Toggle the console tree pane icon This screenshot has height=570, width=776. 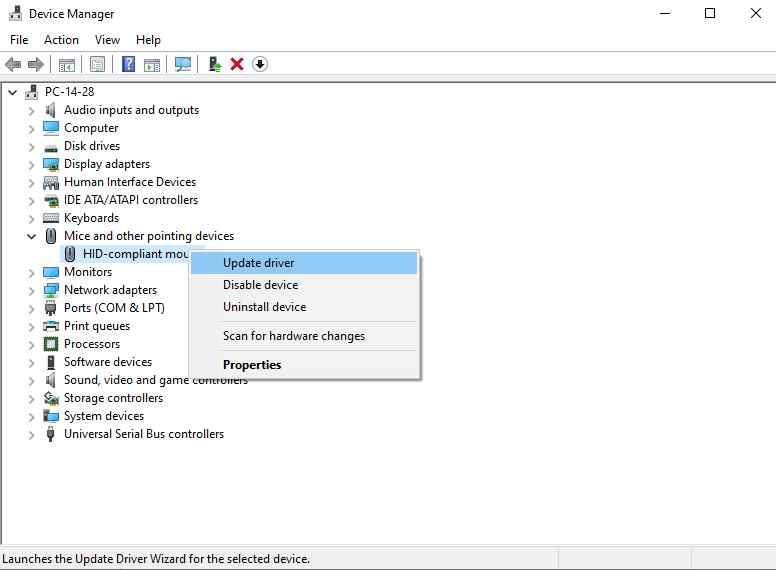(67, 64)
